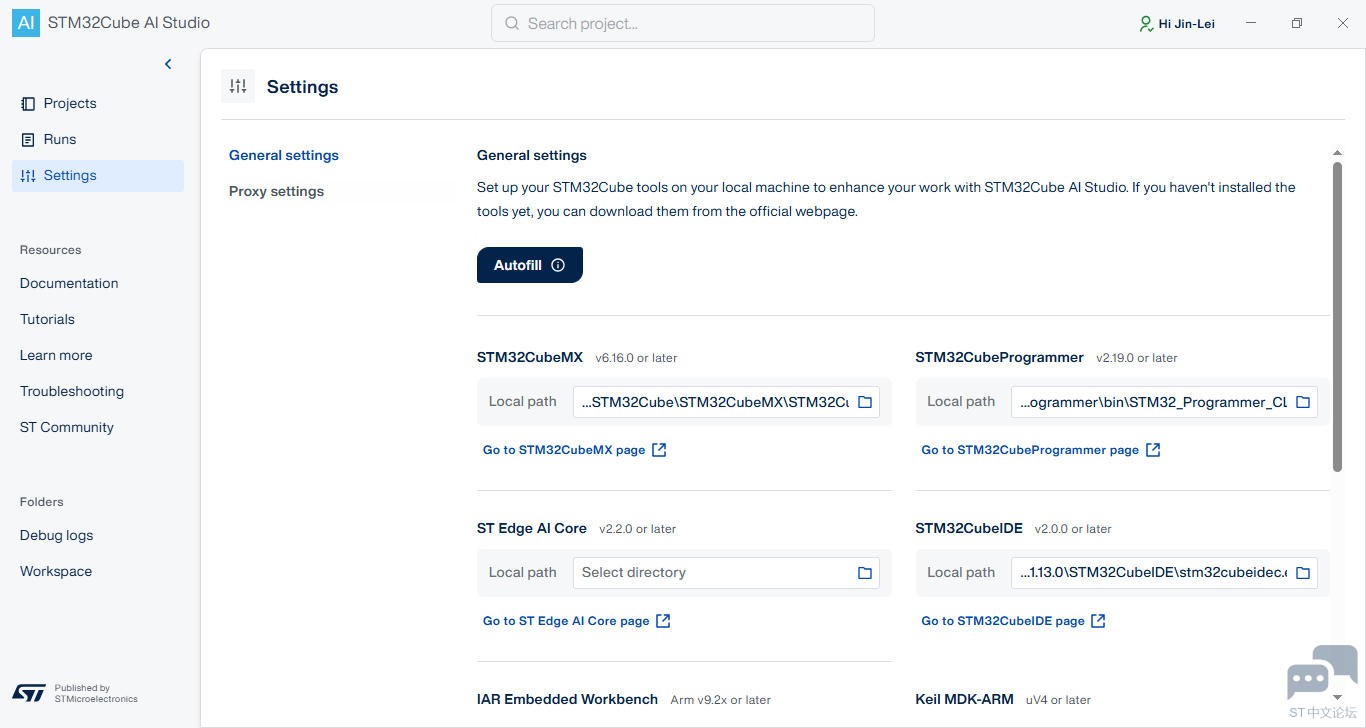Browse folder for STM32CubeProgrammer path
The height and width of the screenshot is (728, 1366).
tap(1303, 402)
